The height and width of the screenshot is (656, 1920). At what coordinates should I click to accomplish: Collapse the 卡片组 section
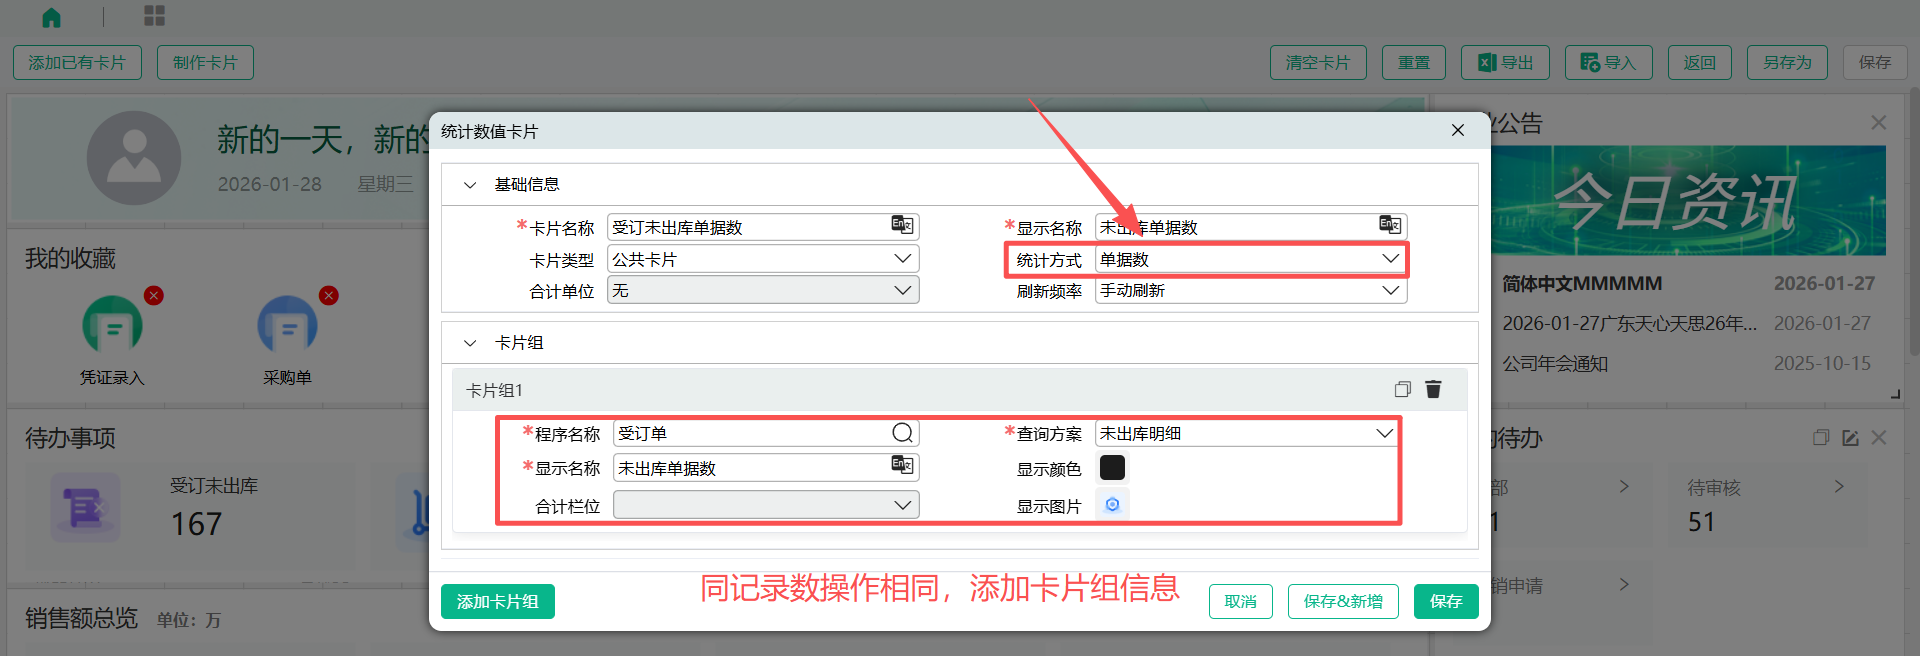[x=470, y=343]
